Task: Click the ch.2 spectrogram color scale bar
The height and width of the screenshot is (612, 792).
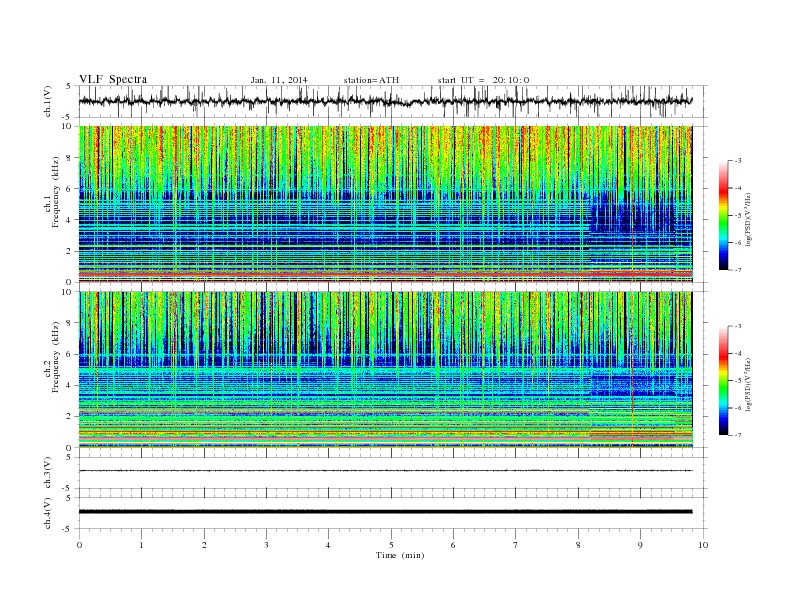Action: click(x=723, y=380)
